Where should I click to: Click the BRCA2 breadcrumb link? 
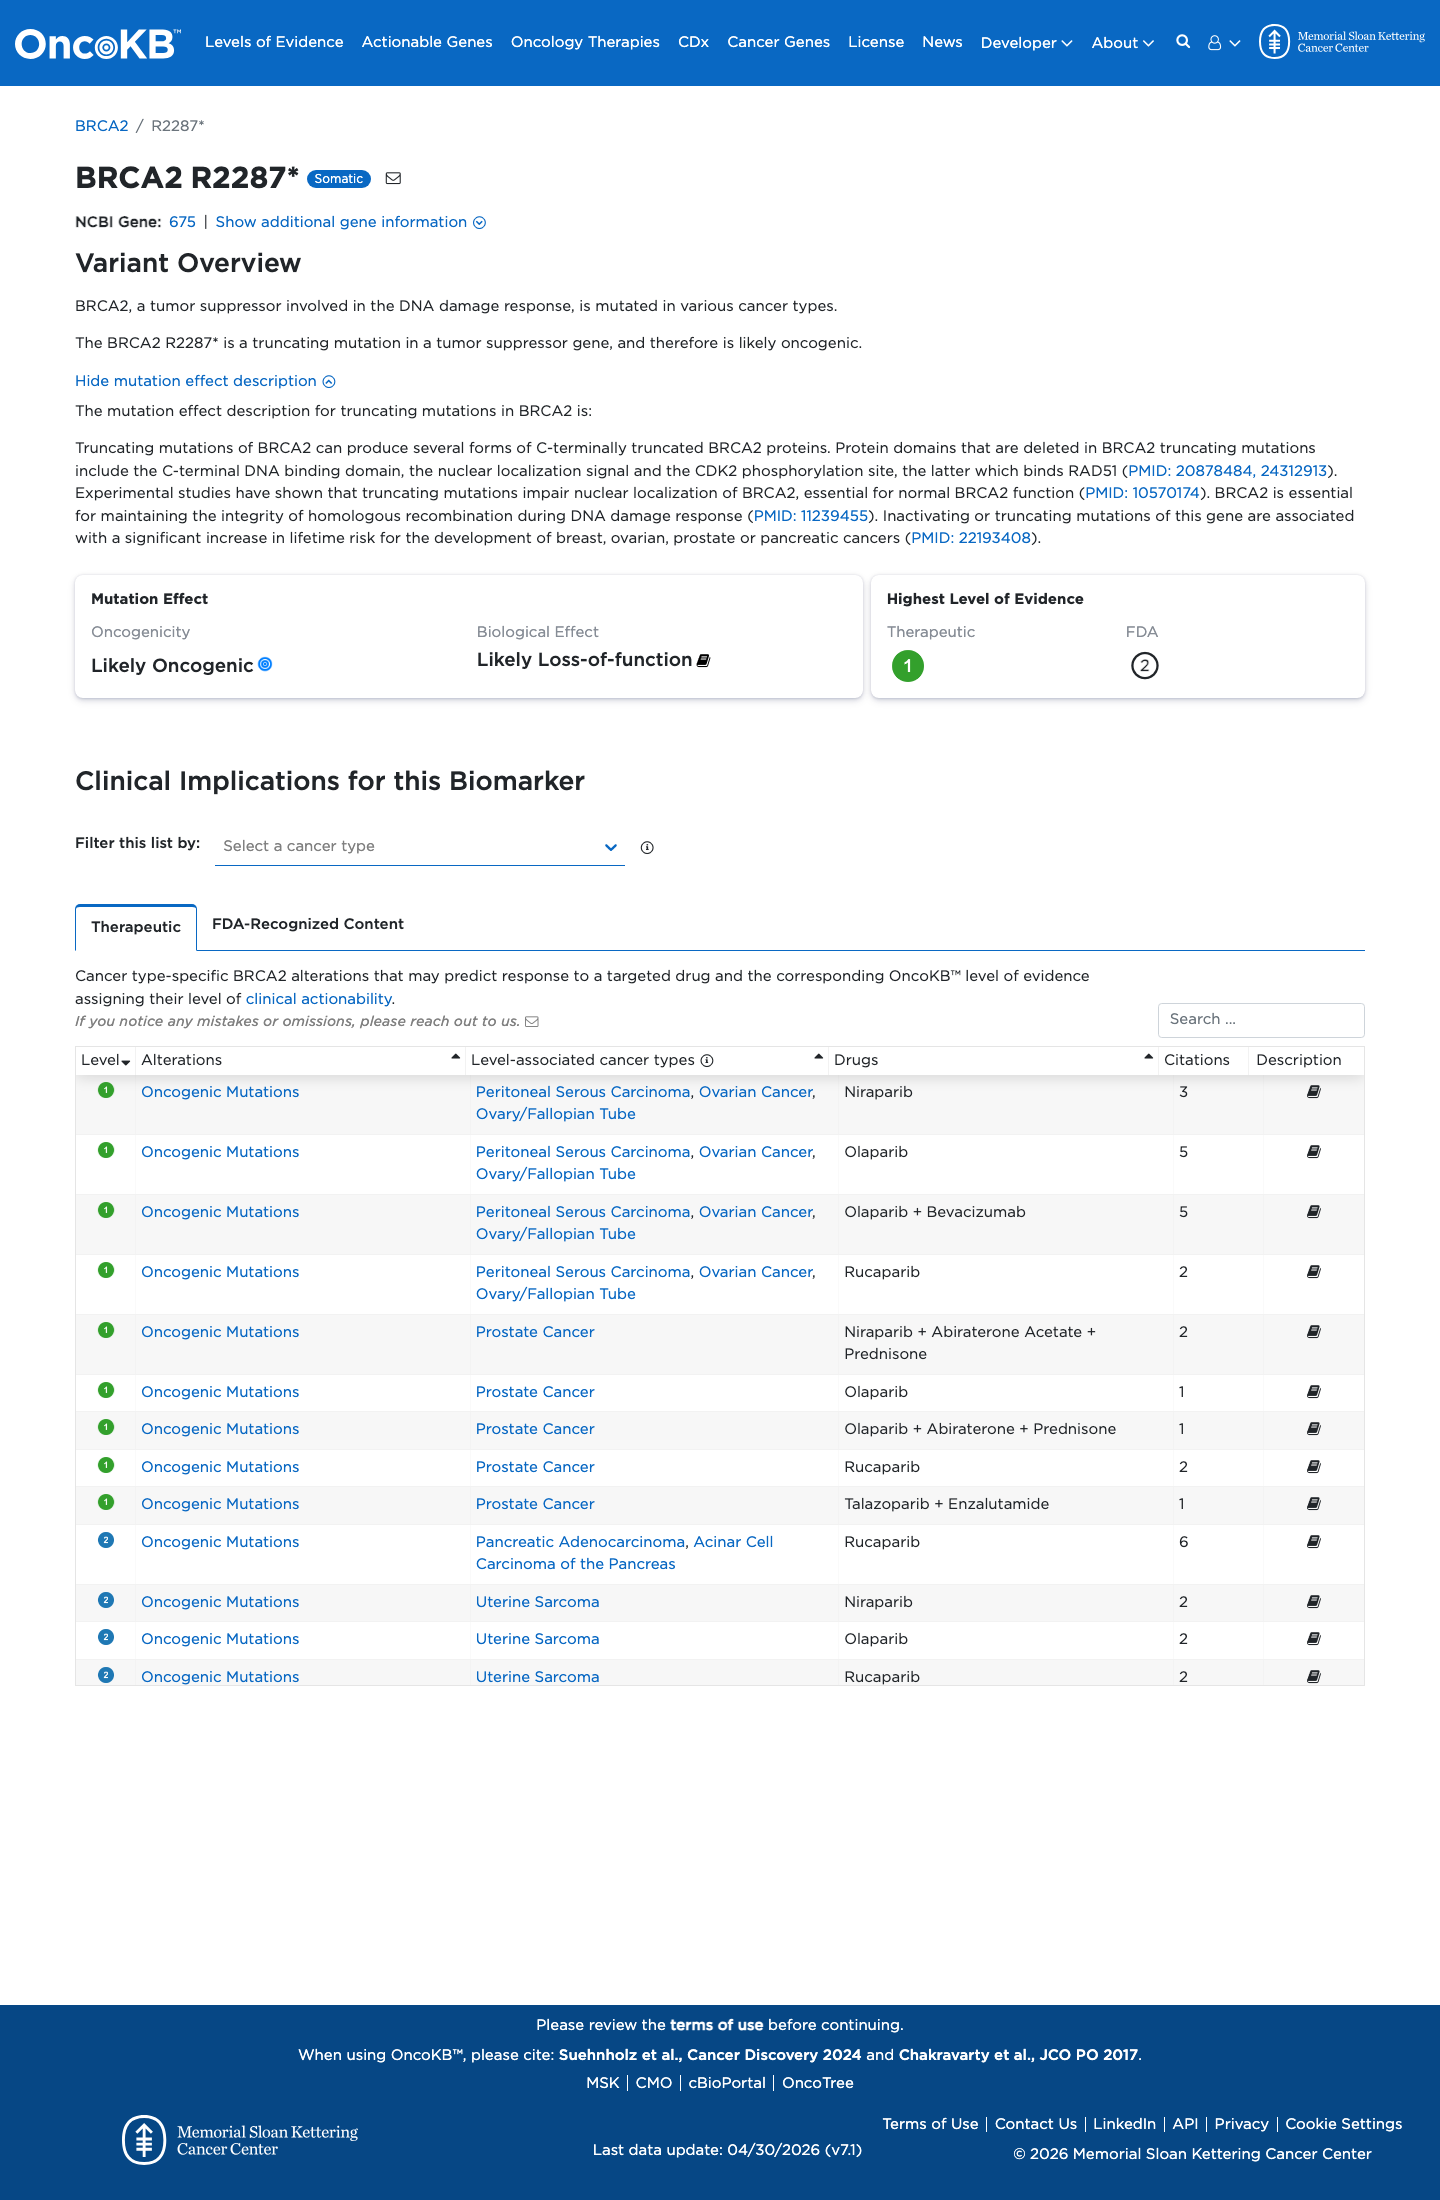[102, 126]
